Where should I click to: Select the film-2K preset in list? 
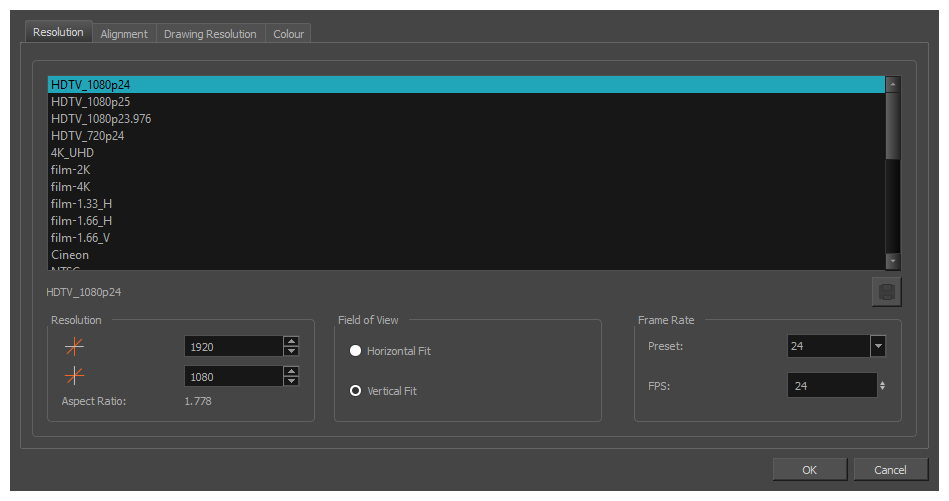pyautogui.click(x=70, y=170)
